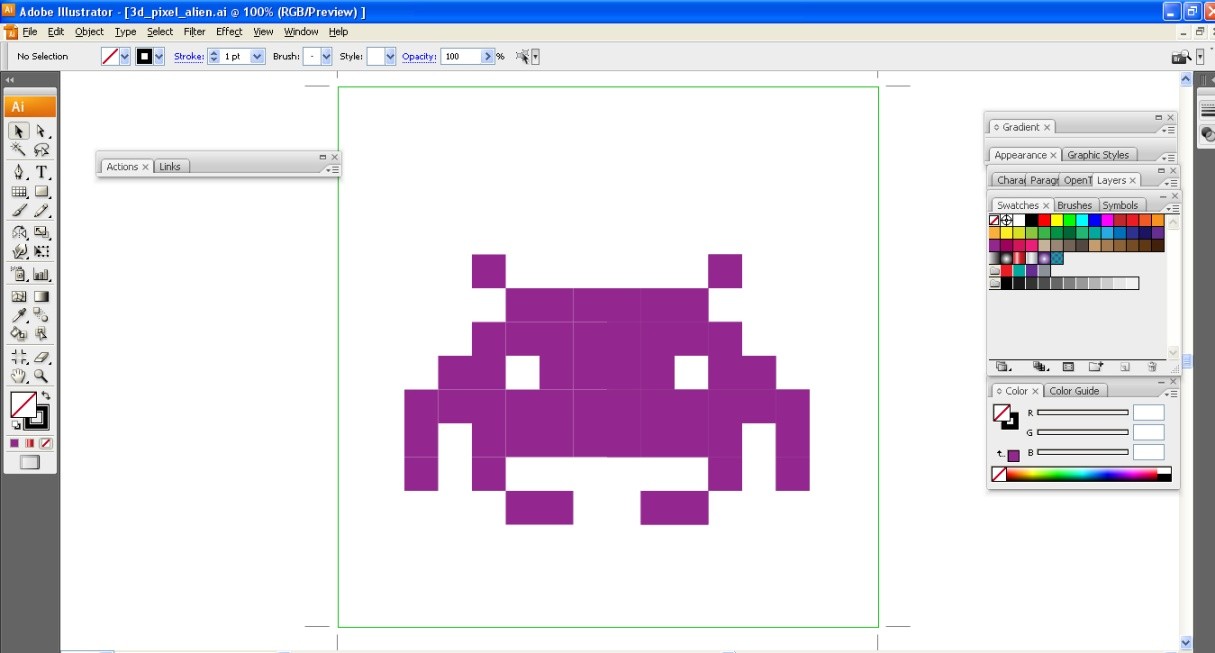Viewport: 1215px width, 653px height.
Task: Open the stroke color dropdown in control bar
Action: click(x=160, y=56)
